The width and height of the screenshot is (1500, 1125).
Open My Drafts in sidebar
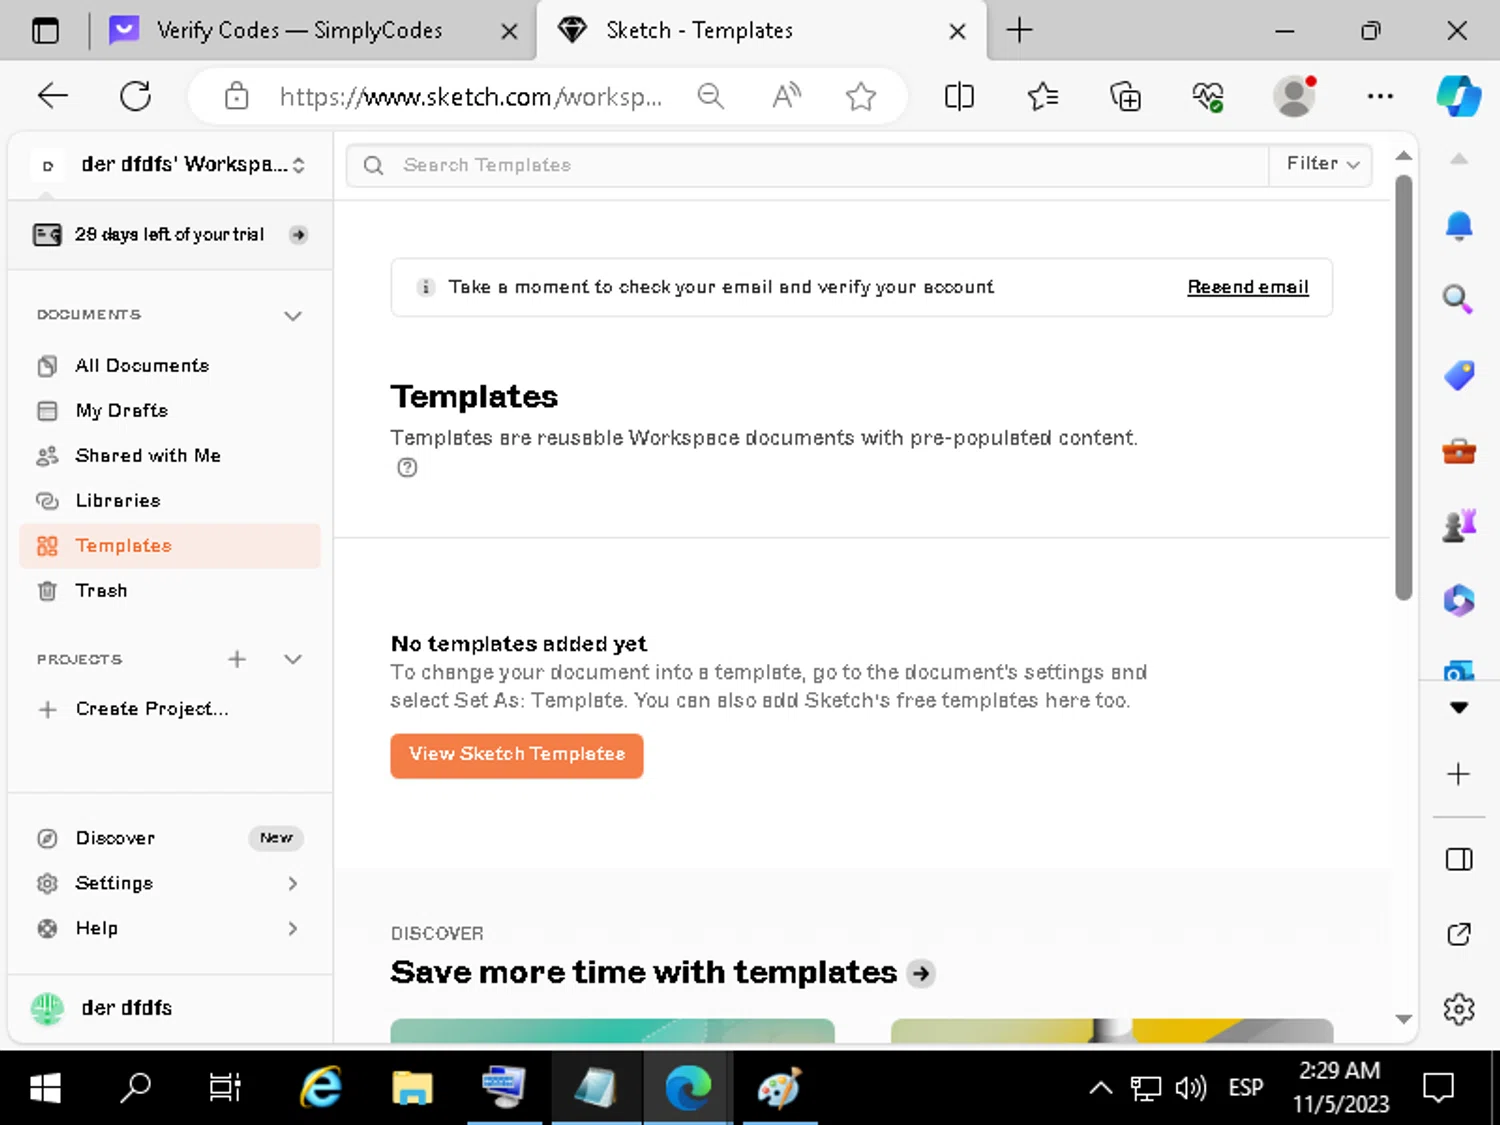pos(121,411)
